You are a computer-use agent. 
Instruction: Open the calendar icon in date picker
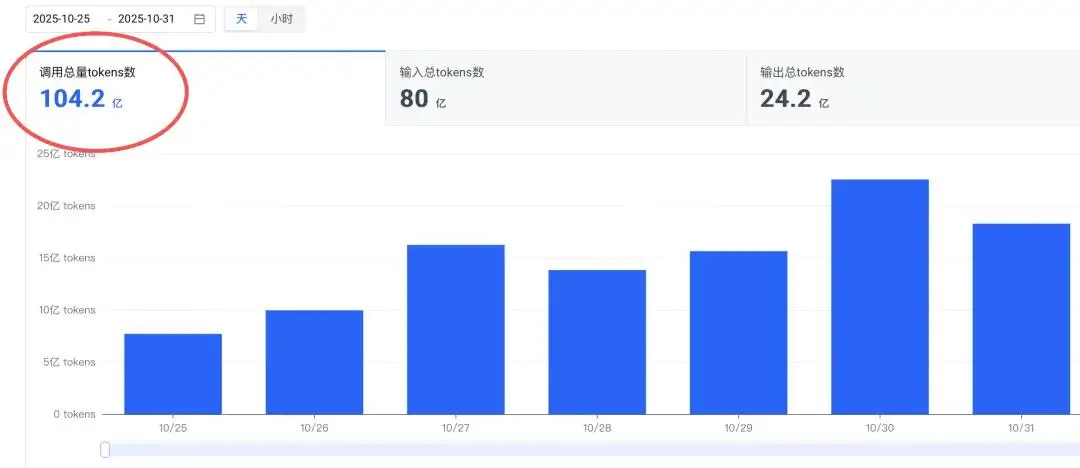(200, 19)
